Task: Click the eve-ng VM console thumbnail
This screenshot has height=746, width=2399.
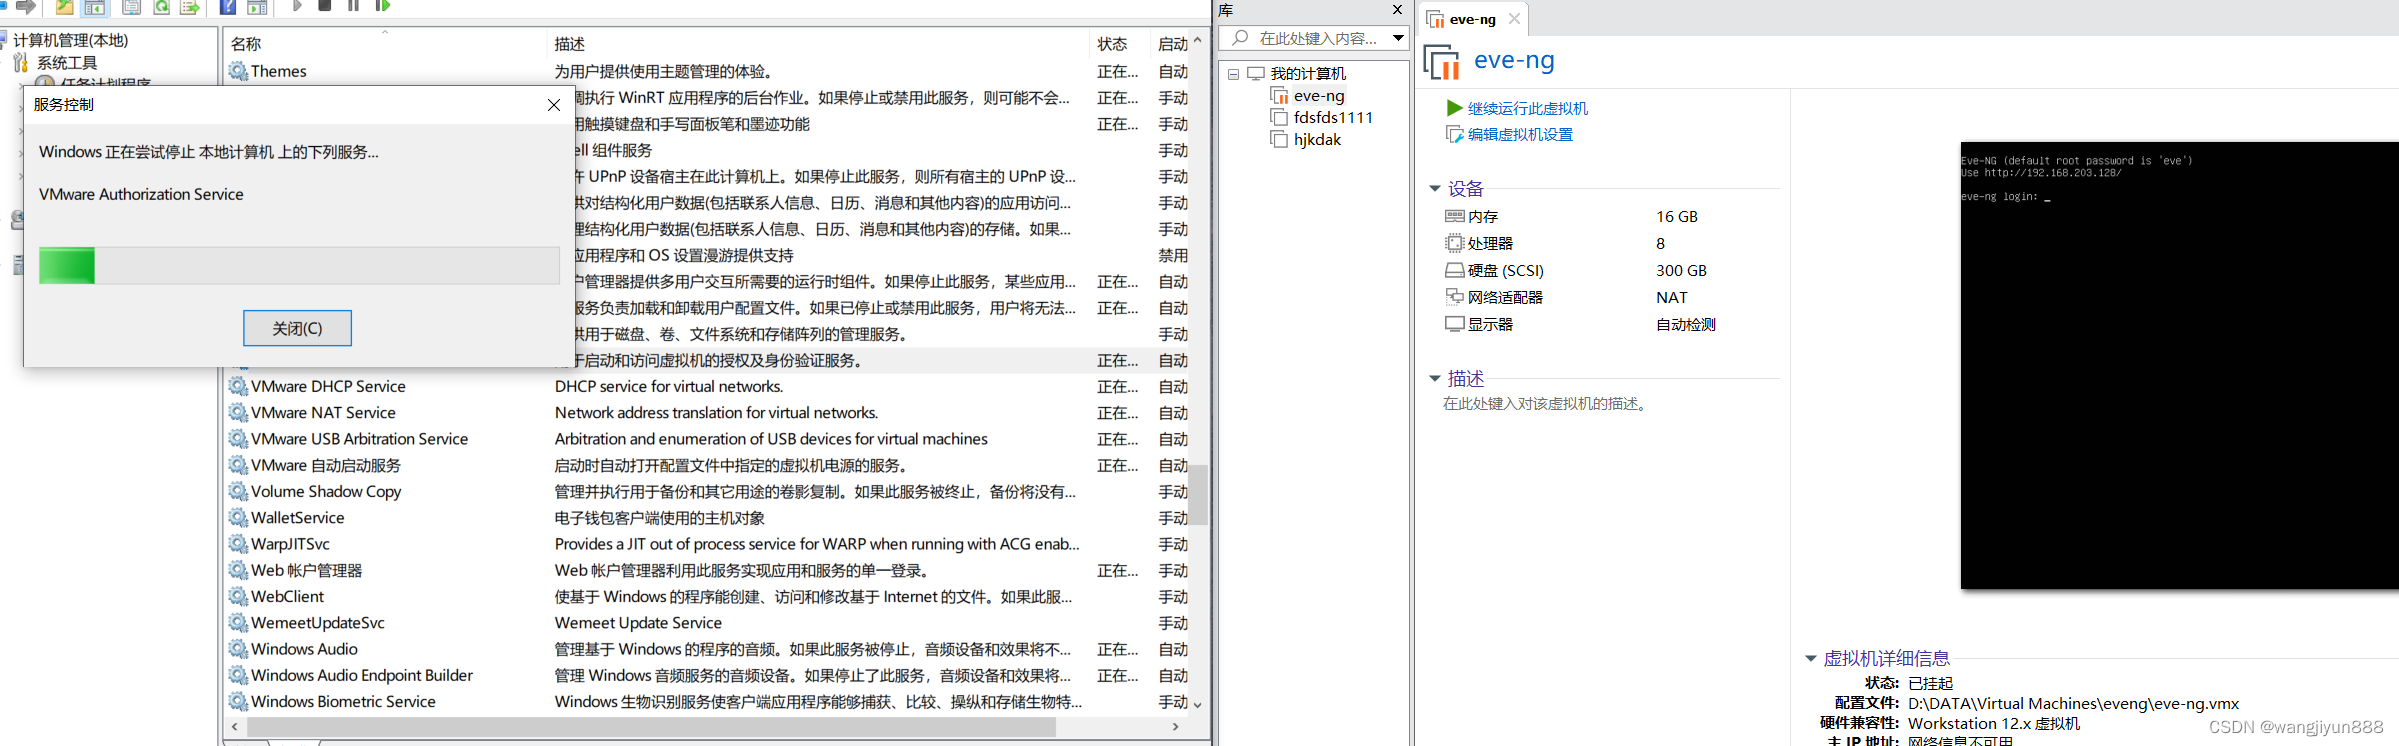Action: click(2179, 365)
